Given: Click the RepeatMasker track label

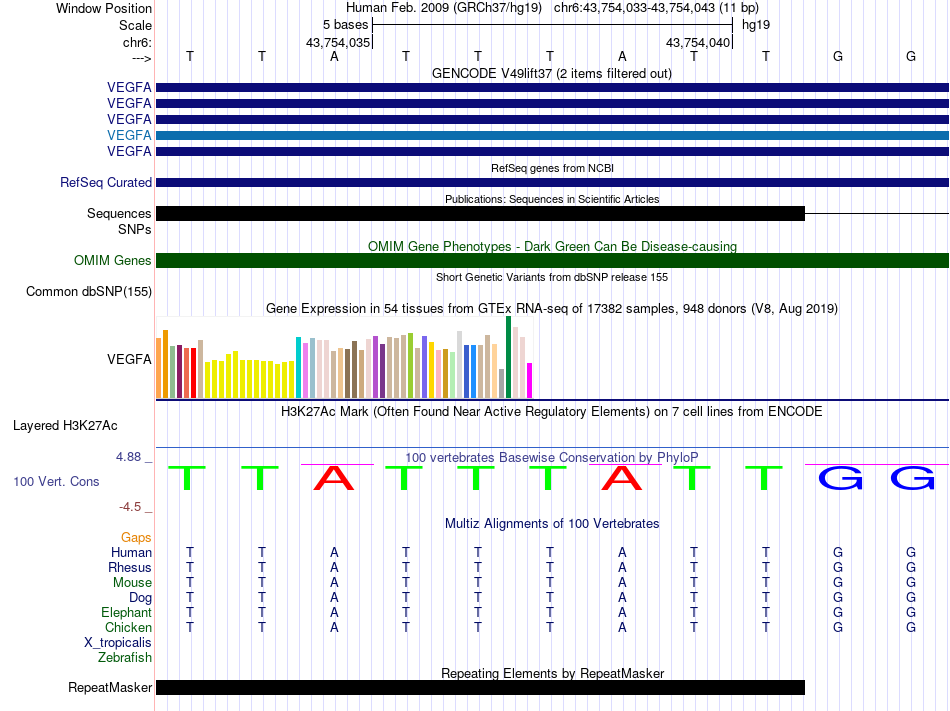Looking at the screenshot, I should [x=110, y=687].
